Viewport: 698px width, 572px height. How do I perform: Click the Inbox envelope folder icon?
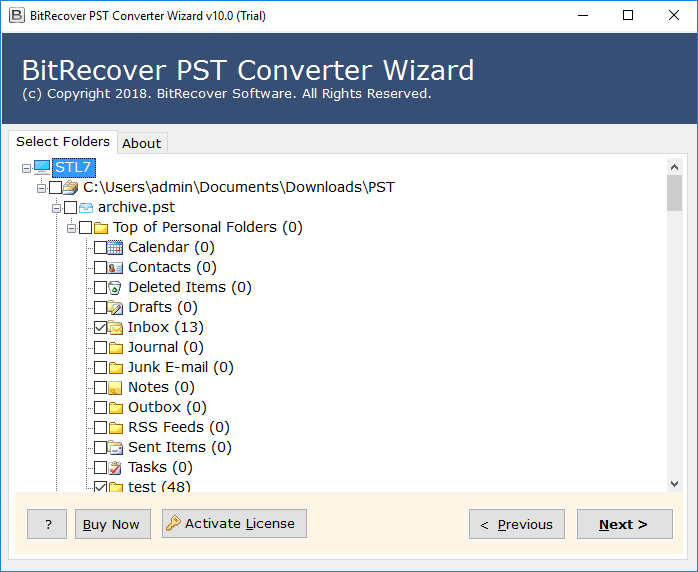click(x=115, y=328)
